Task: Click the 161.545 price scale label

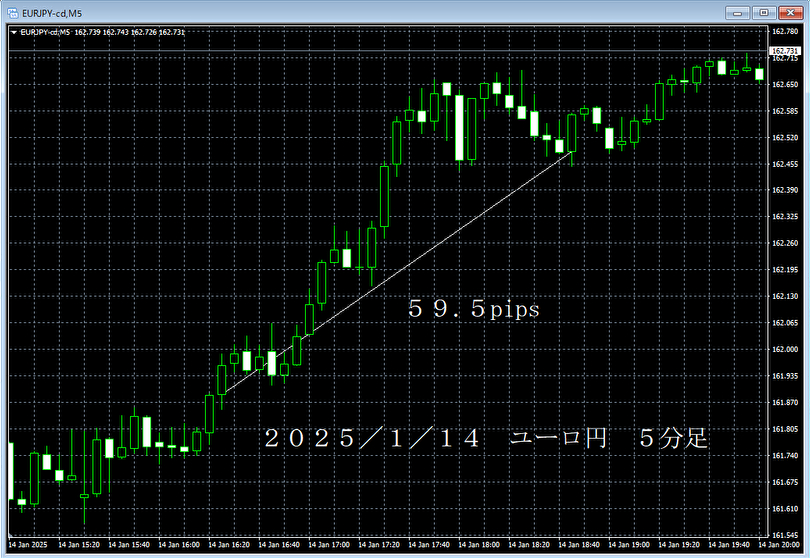Action: click(785, 535)
